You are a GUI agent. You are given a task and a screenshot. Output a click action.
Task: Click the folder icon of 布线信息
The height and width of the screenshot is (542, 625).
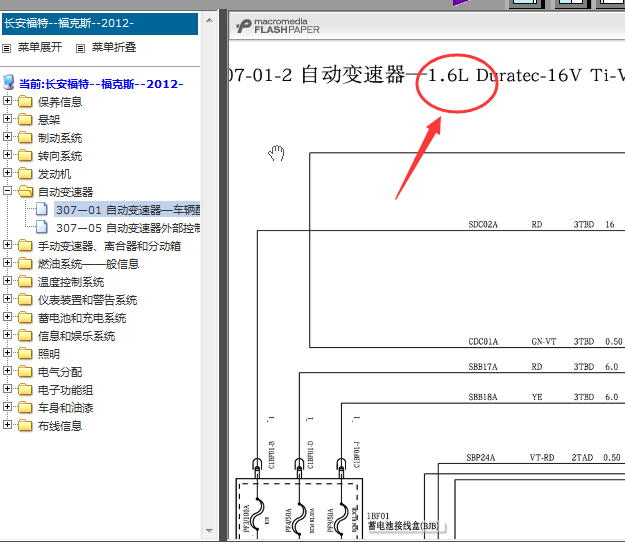tap(25, 425)
